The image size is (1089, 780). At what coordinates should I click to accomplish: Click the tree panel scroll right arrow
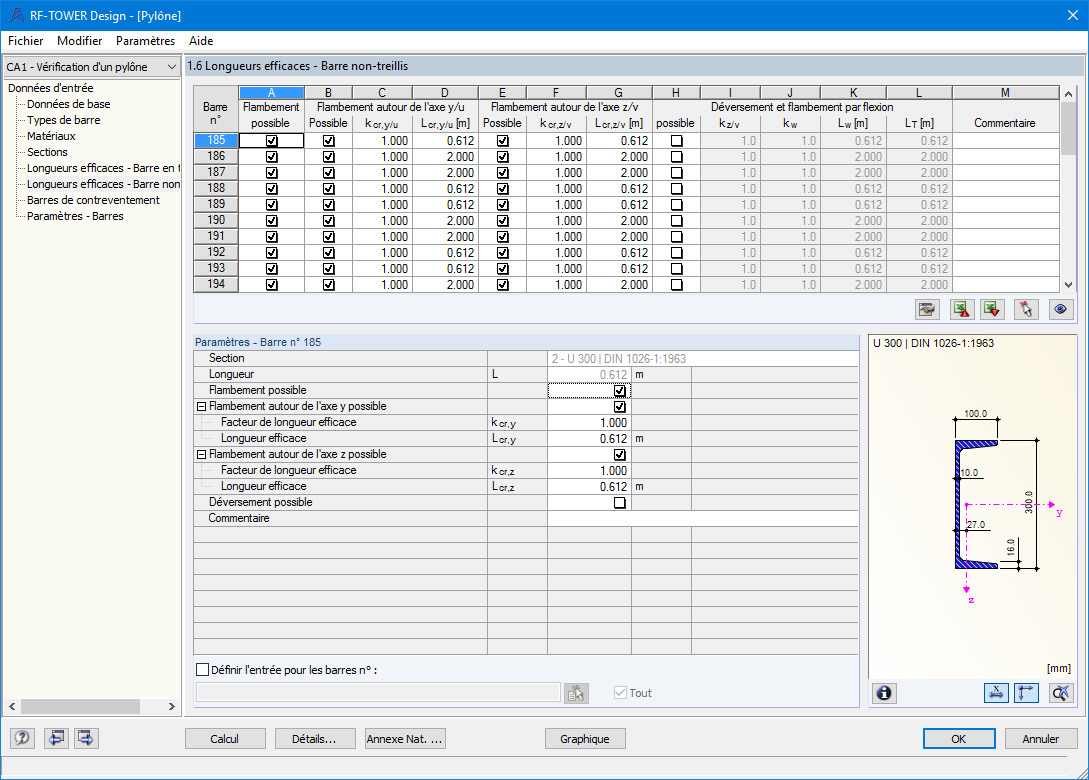pos(172,706)
